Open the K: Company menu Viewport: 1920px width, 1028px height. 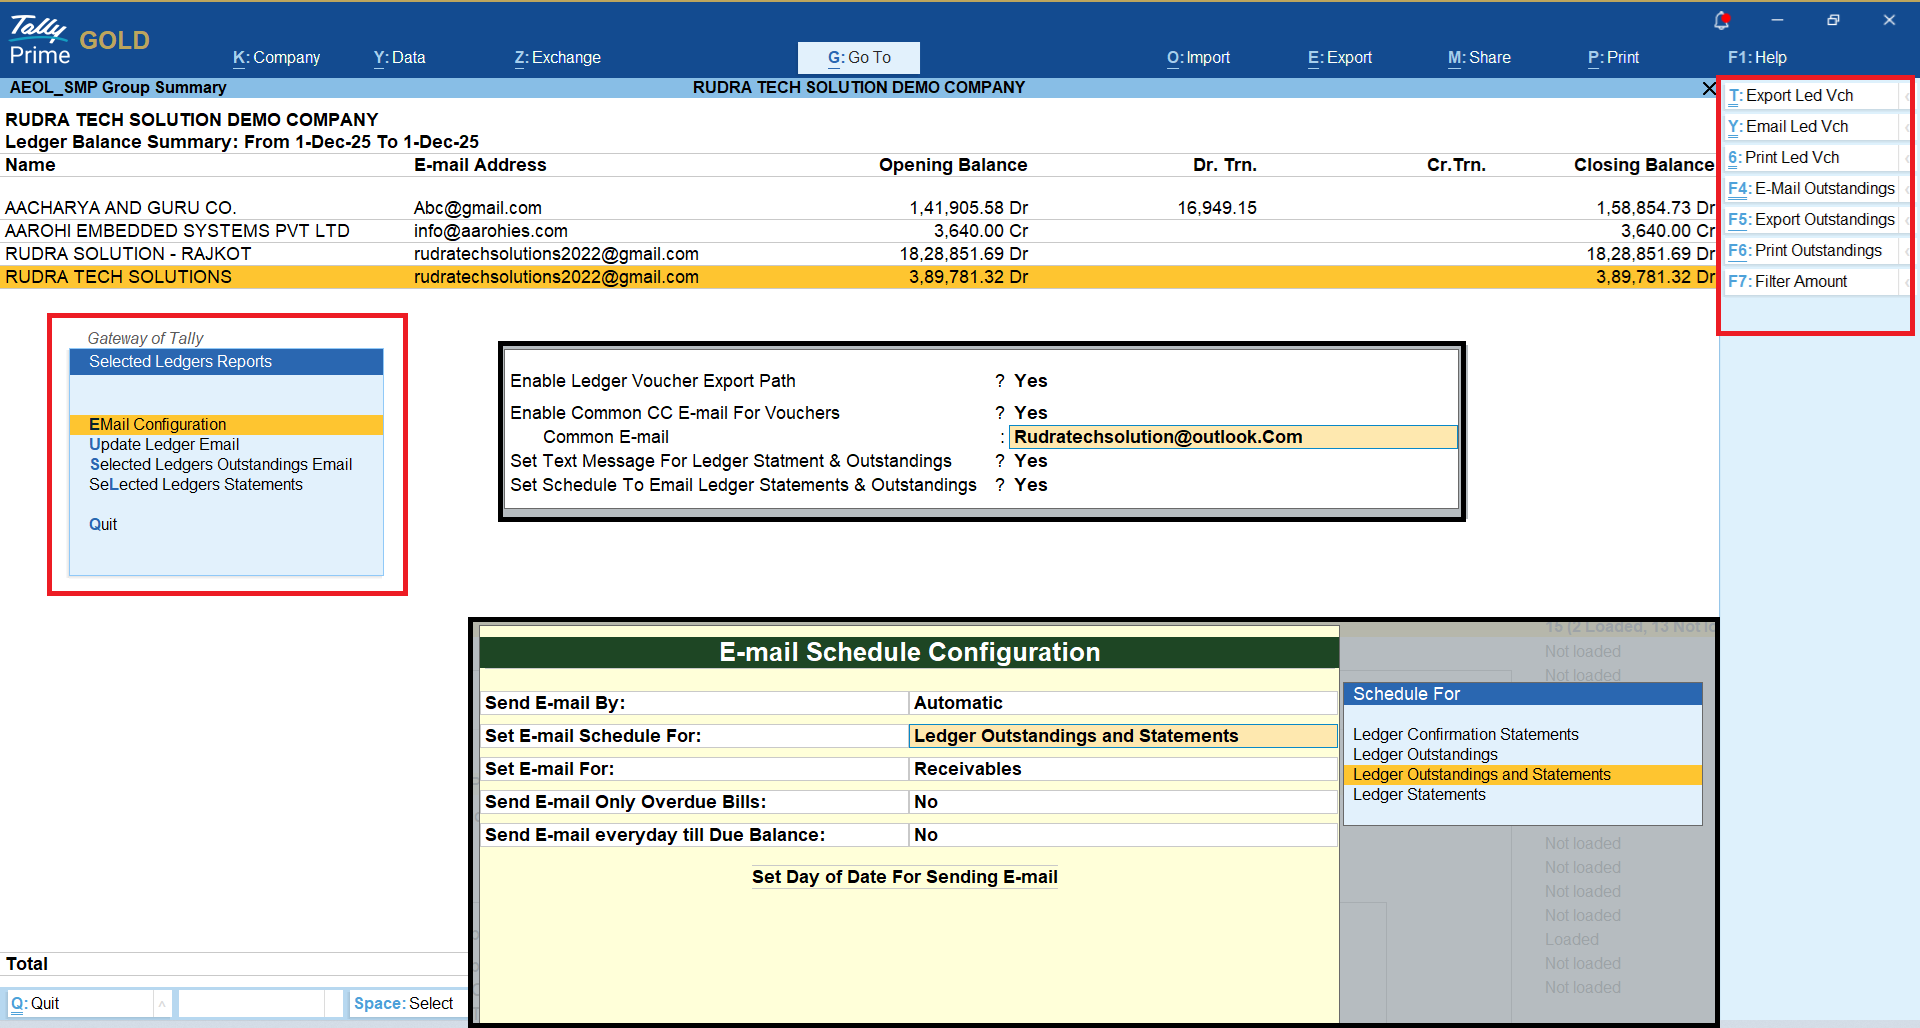pos(276,58)
